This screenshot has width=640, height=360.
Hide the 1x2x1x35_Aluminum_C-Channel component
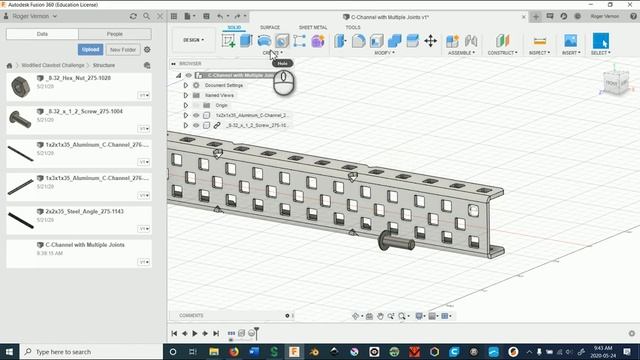click(196, 115)
